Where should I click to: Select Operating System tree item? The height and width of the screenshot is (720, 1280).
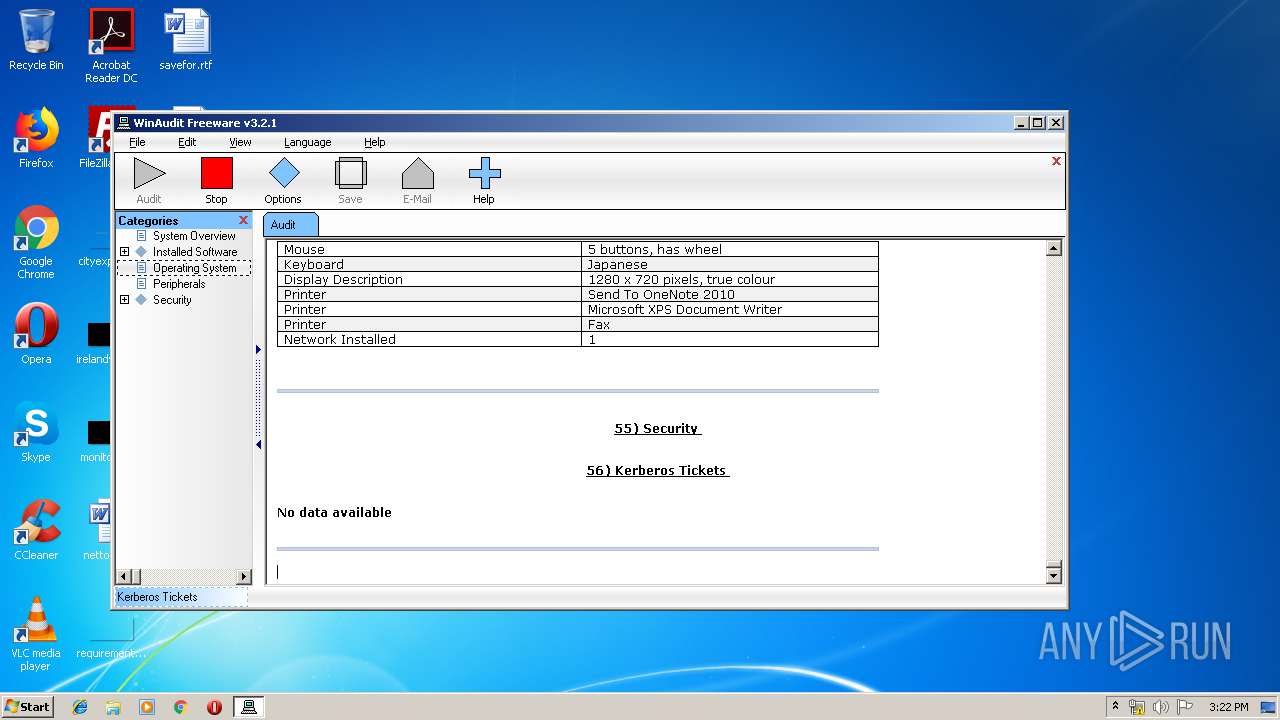tap(194, 268)
